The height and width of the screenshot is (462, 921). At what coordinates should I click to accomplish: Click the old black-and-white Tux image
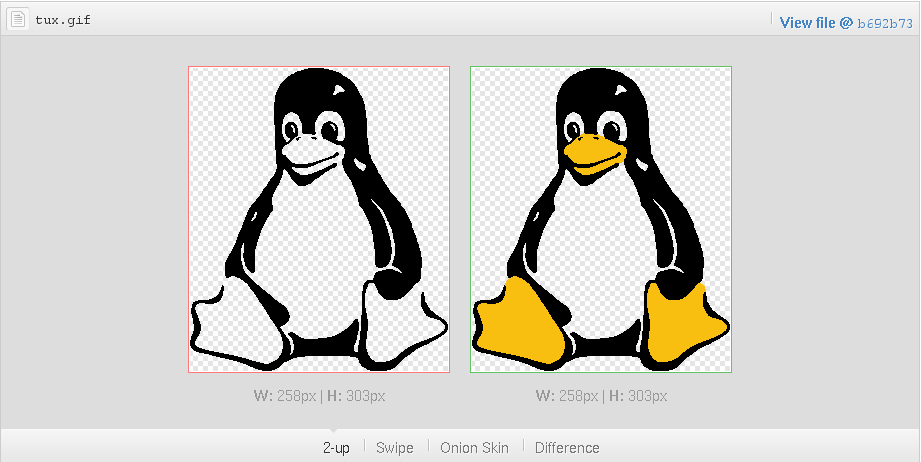point(319,220)
